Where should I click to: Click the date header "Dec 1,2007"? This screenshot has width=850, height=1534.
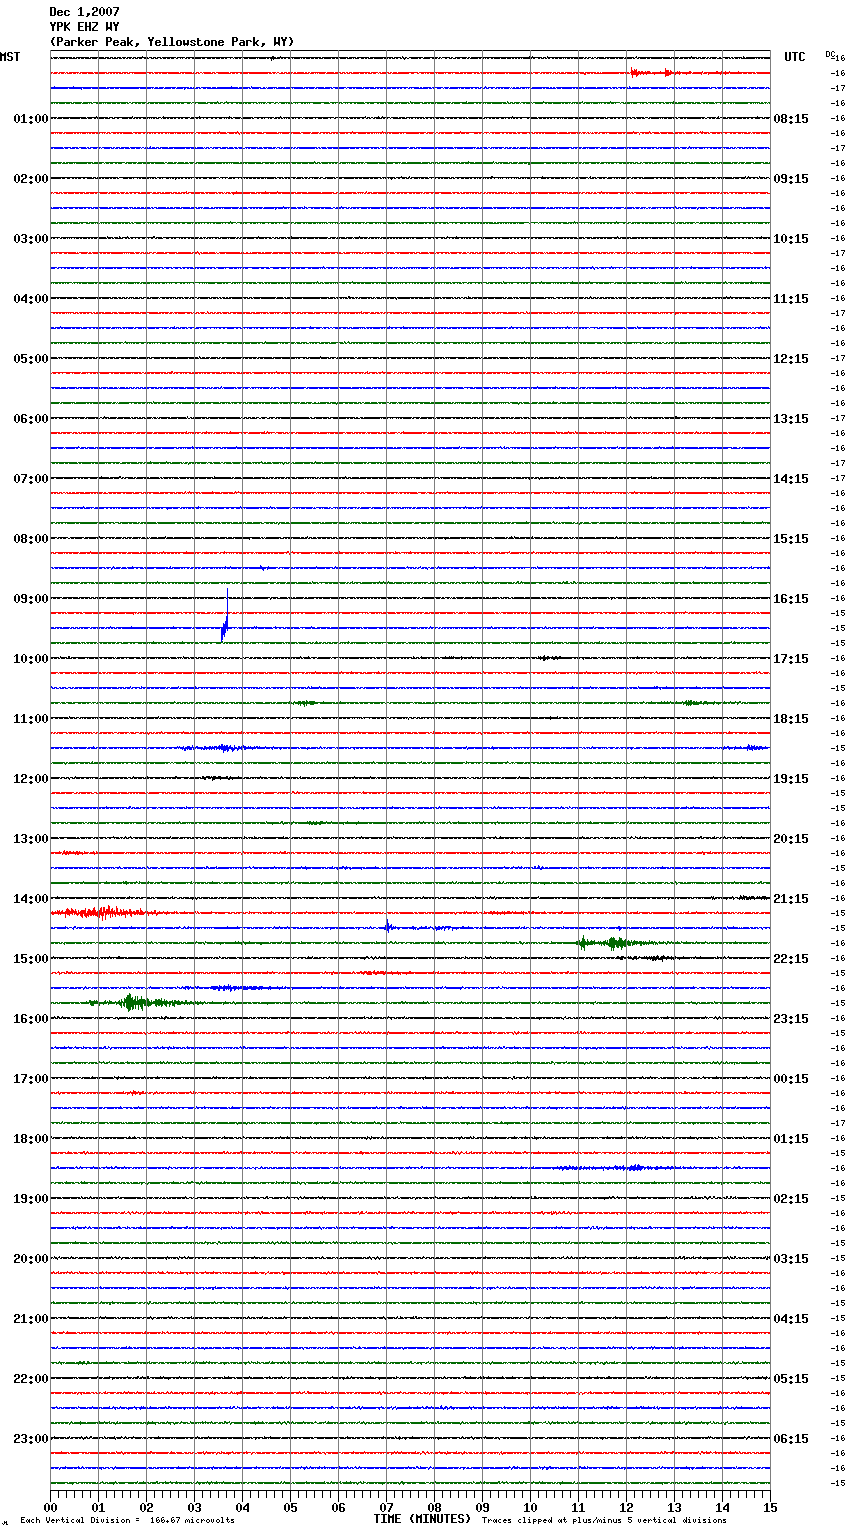[x=84, y=12]
